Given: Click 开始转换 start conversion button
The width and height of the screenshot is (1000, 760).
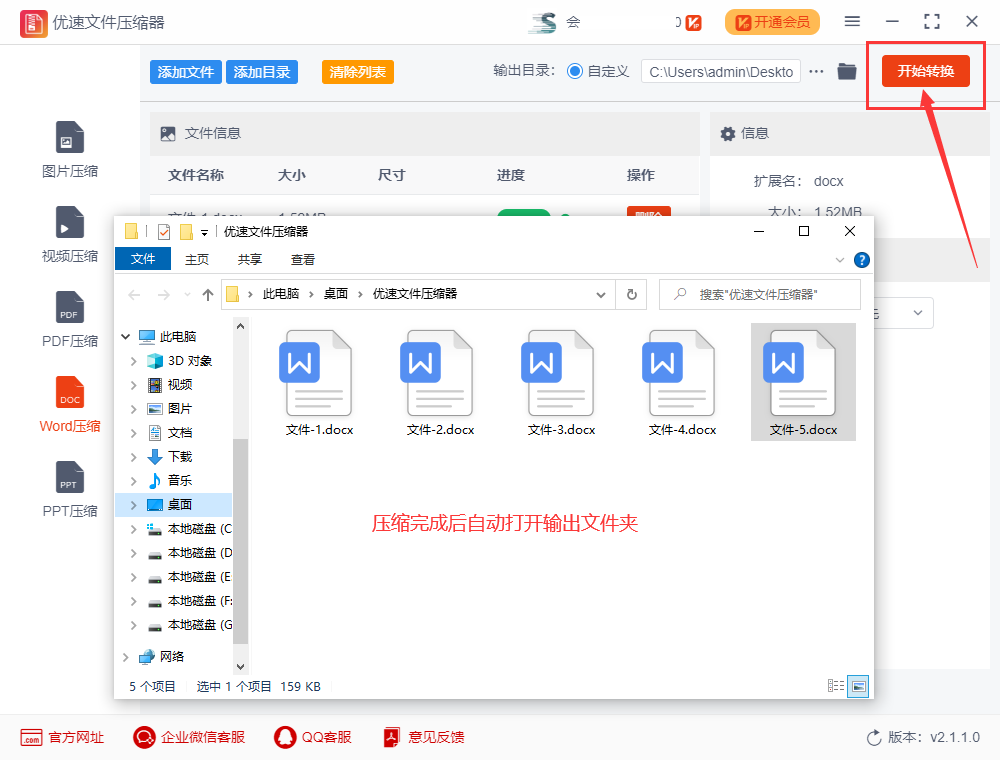Looking at the screenshot, I should point(925,71).
